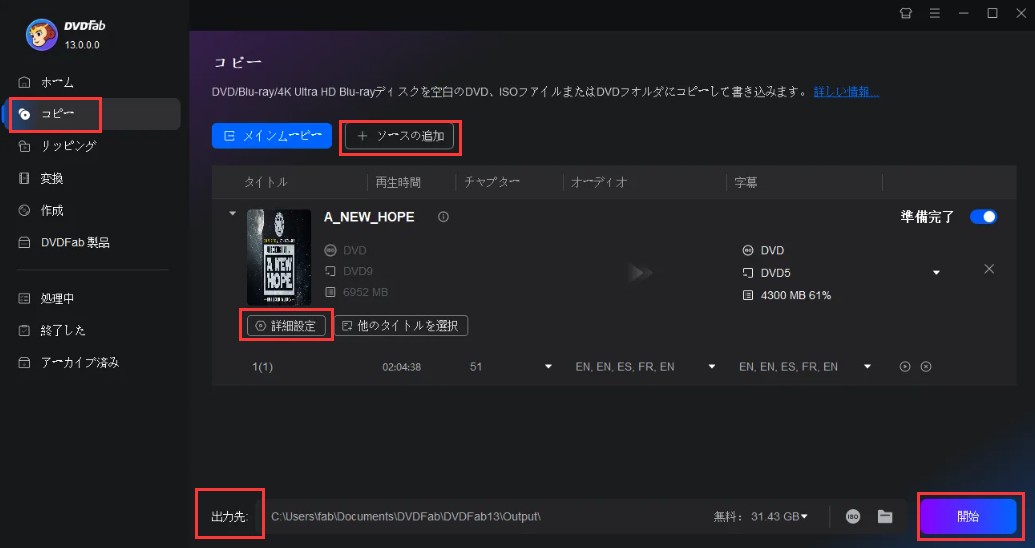
Task: Click the source DVD9 label
Action: coord(358,271)
